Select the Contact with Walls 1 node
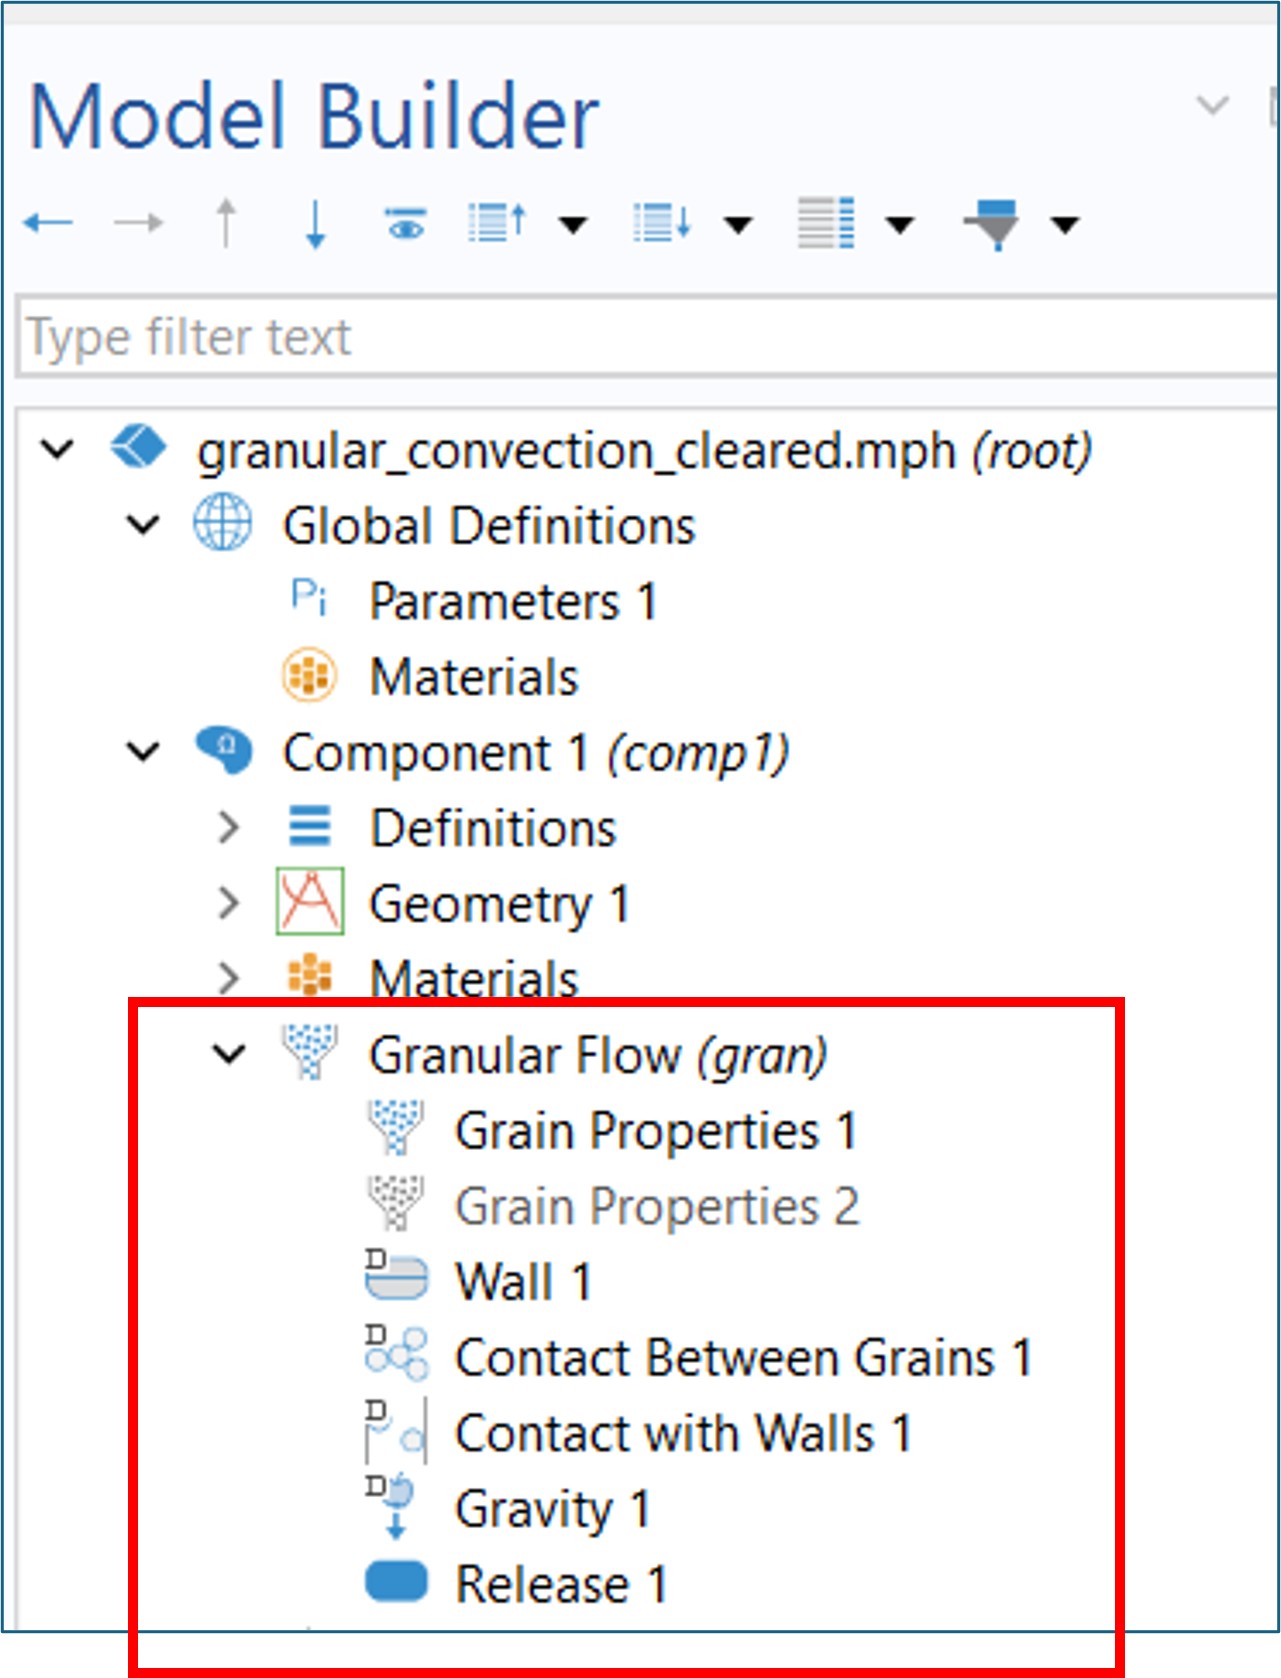Screen dimensions: 1281x1678 pyautogui.click(x=682, y=1433)
